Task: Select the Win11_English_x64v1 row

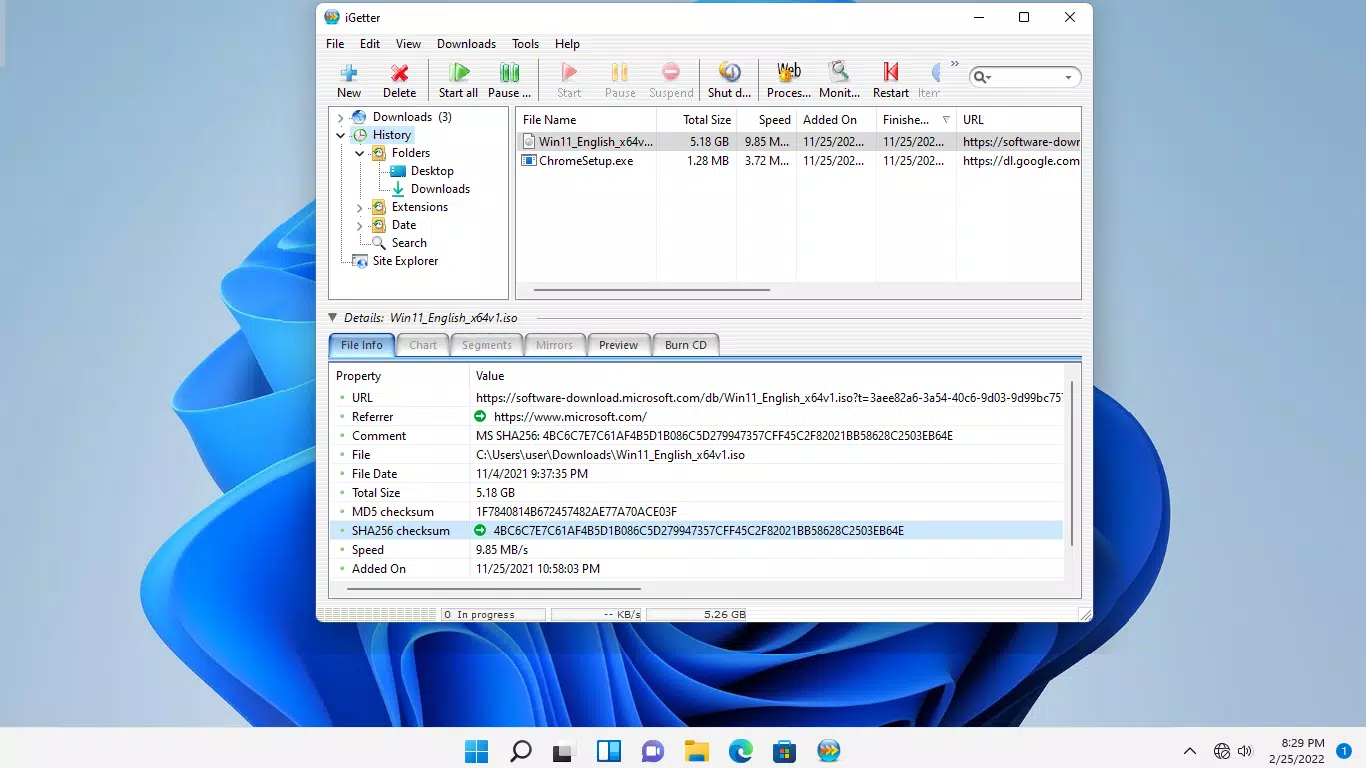Action: pyautogui.click(x=798, y=142)
